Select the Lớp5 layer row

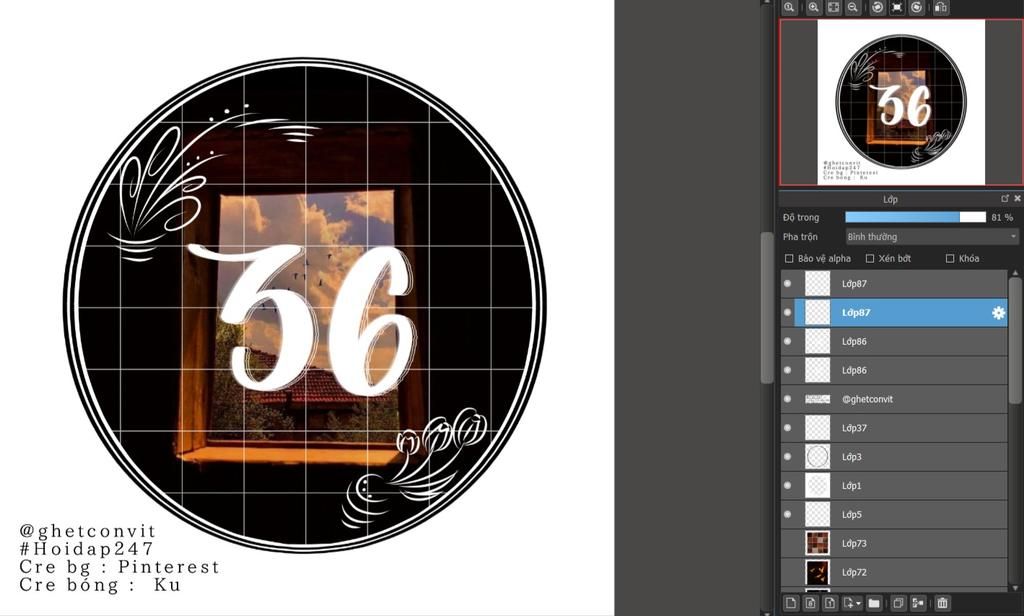point(894,514)
